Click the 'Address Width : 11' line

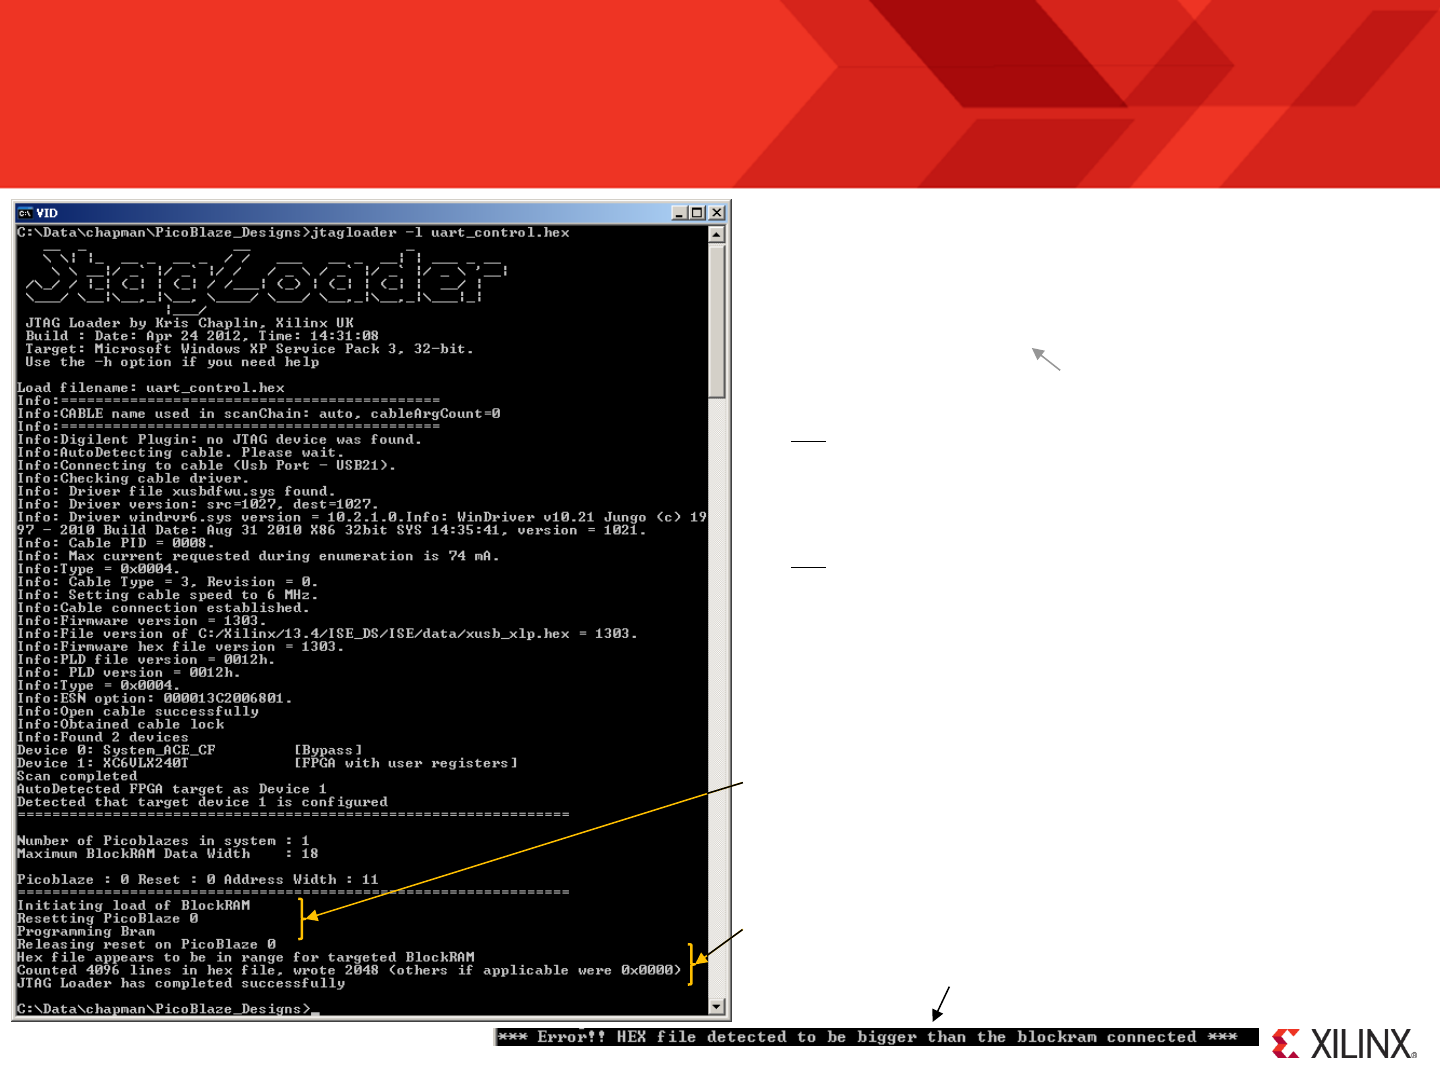point(198,880)
